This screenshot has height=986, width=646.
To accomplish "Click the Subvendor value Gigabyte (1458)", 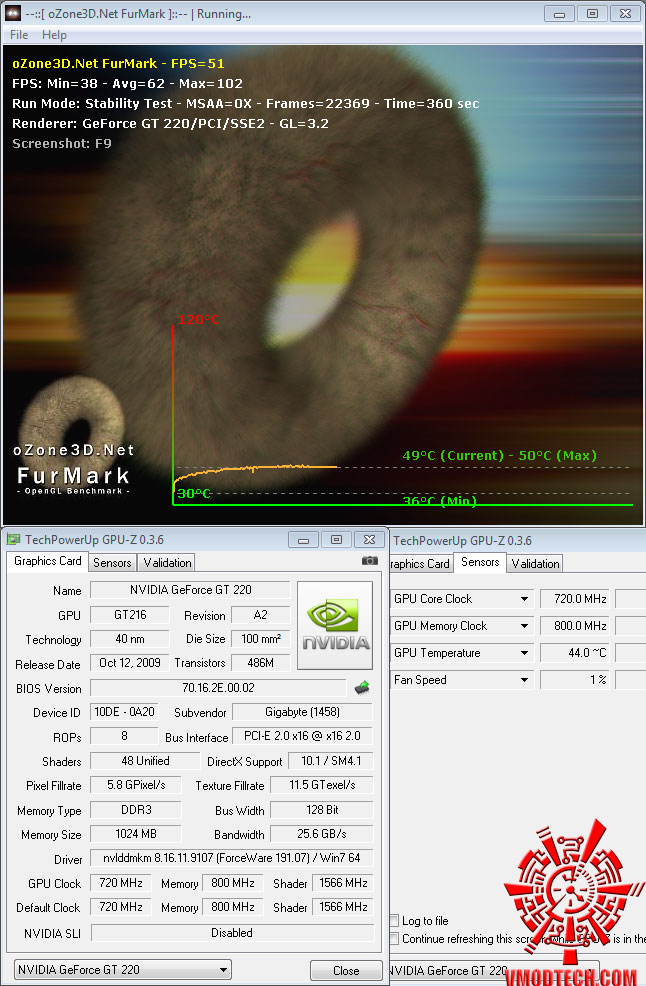I will [303, 712].
